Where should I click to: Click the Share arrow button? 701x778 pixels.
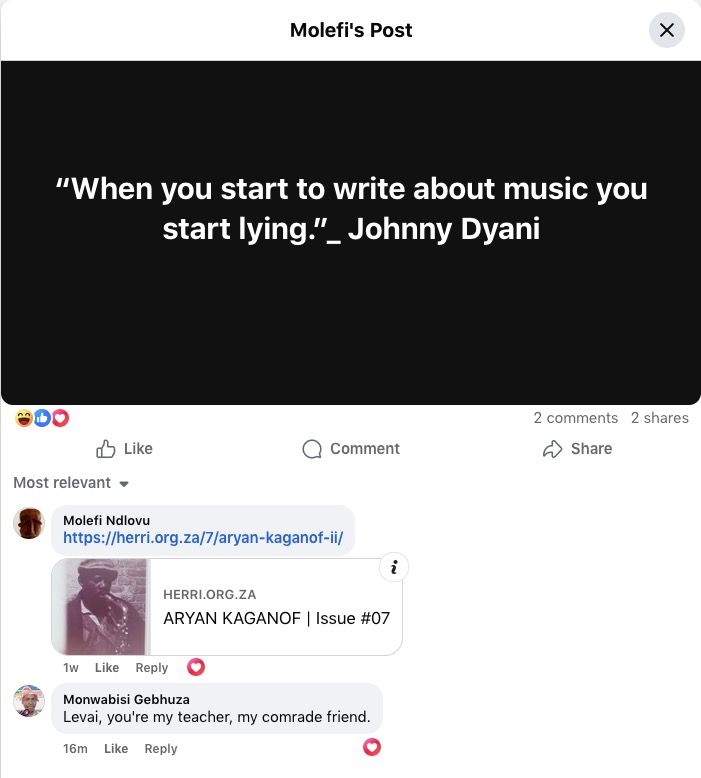tap(577, 449)
